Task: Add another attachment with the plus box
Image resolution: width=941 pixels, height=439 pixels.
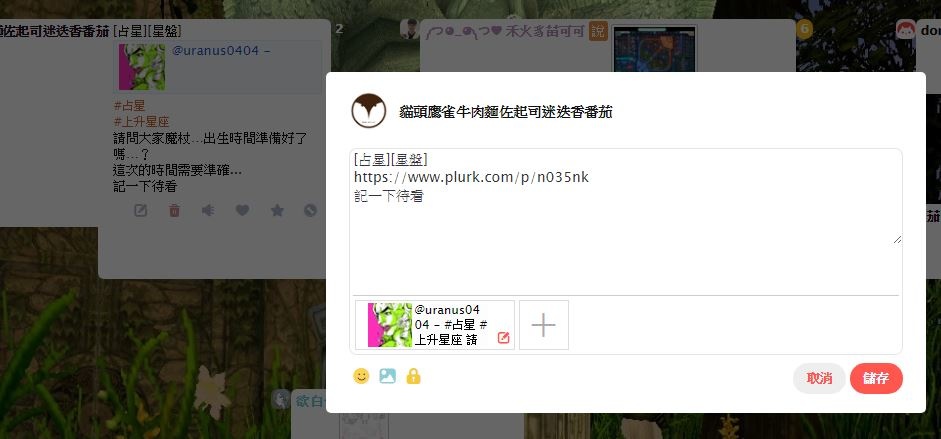Action: coord(544,325)
